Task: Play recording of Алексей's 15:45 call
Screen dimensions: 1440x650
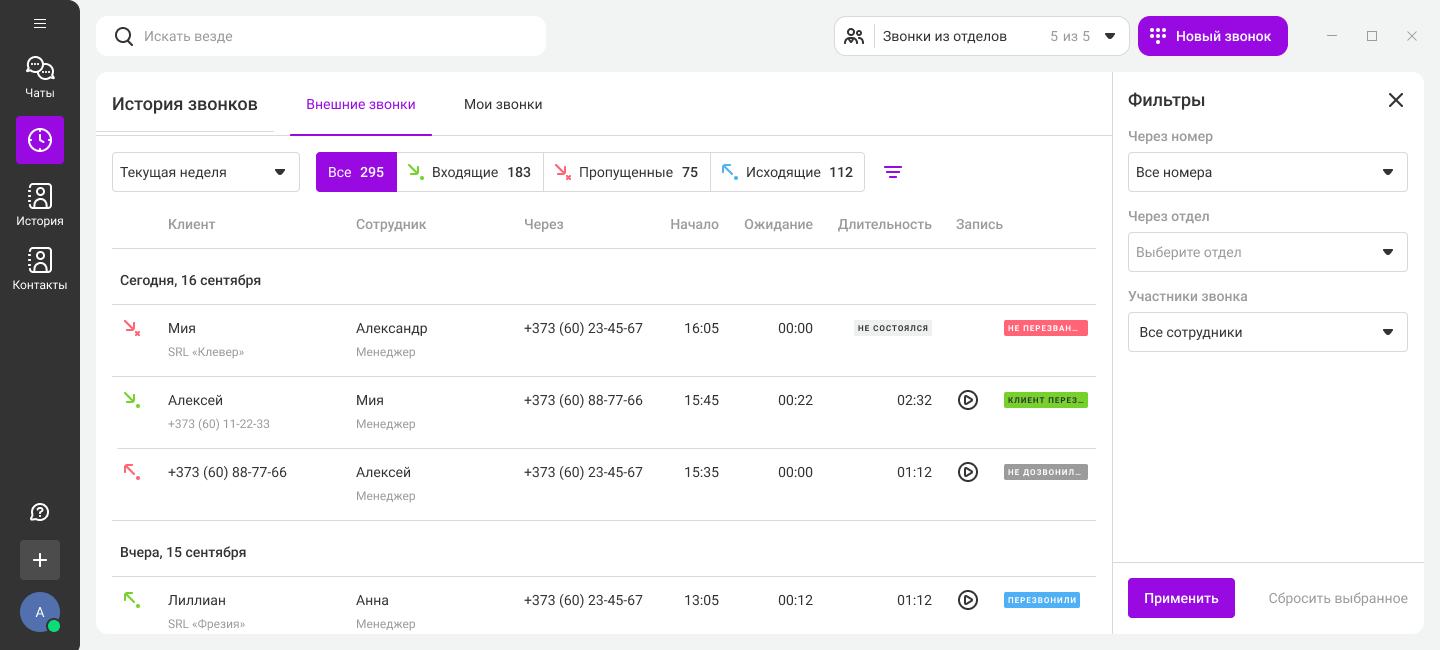Action: [967, 400]
